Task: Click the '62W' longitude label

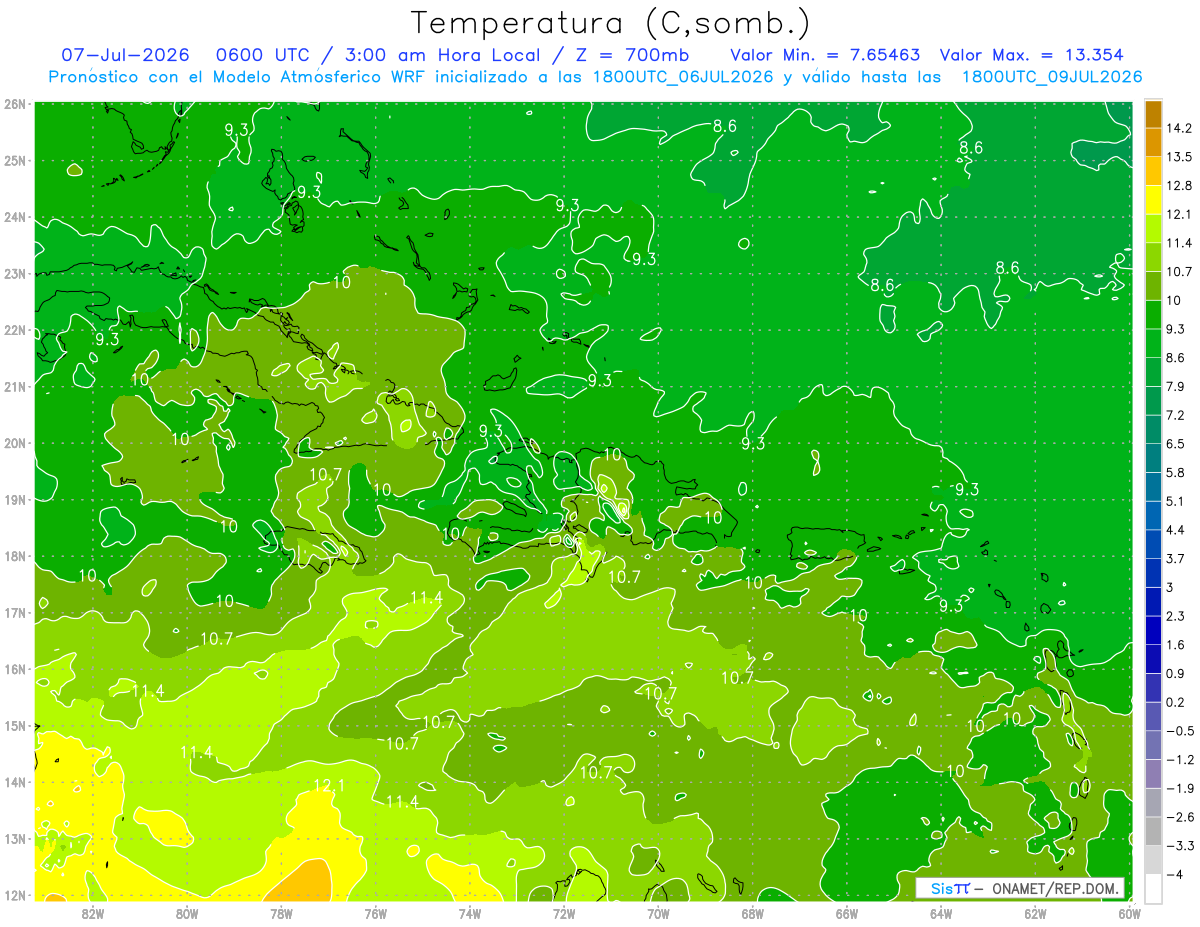Action: (x=1036, y=912)
